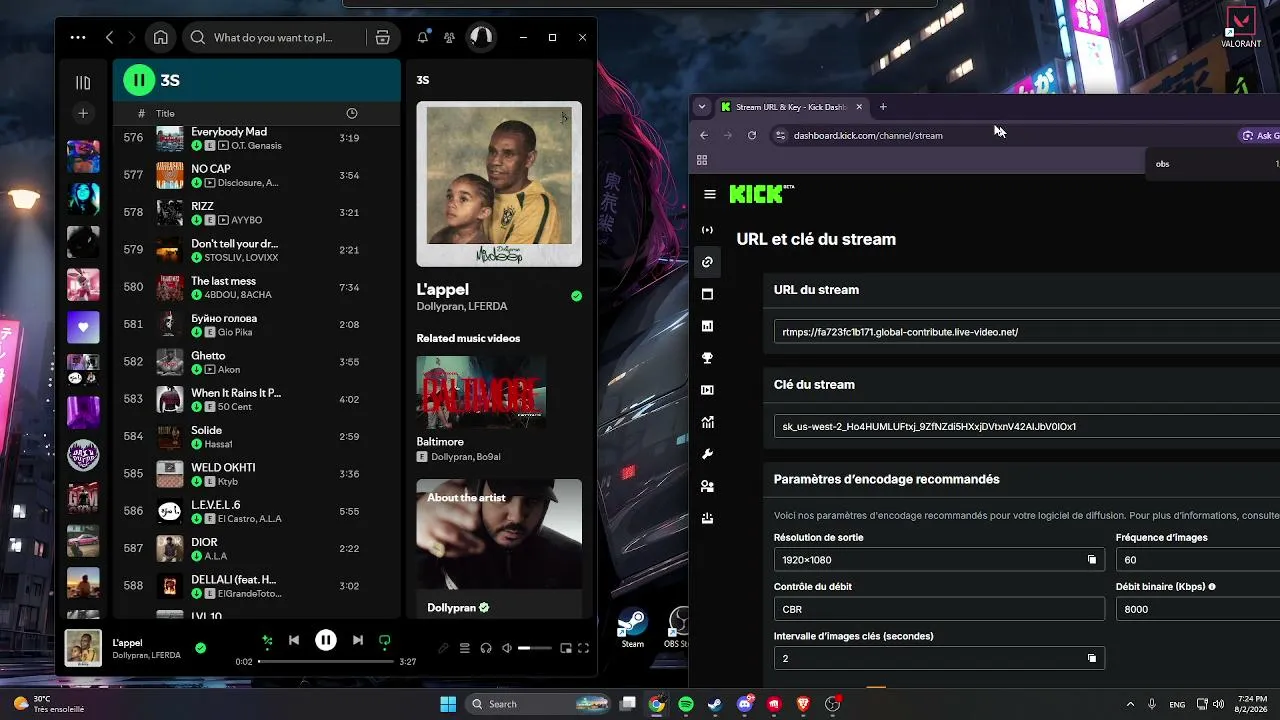
Task: Toggle Smart Shuffle in Spotify player
Action: tap(267, 641)
